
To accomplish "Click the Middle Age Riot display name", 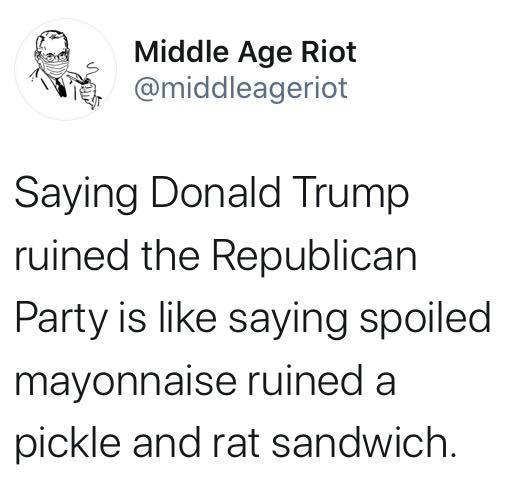I will [245, 53].
